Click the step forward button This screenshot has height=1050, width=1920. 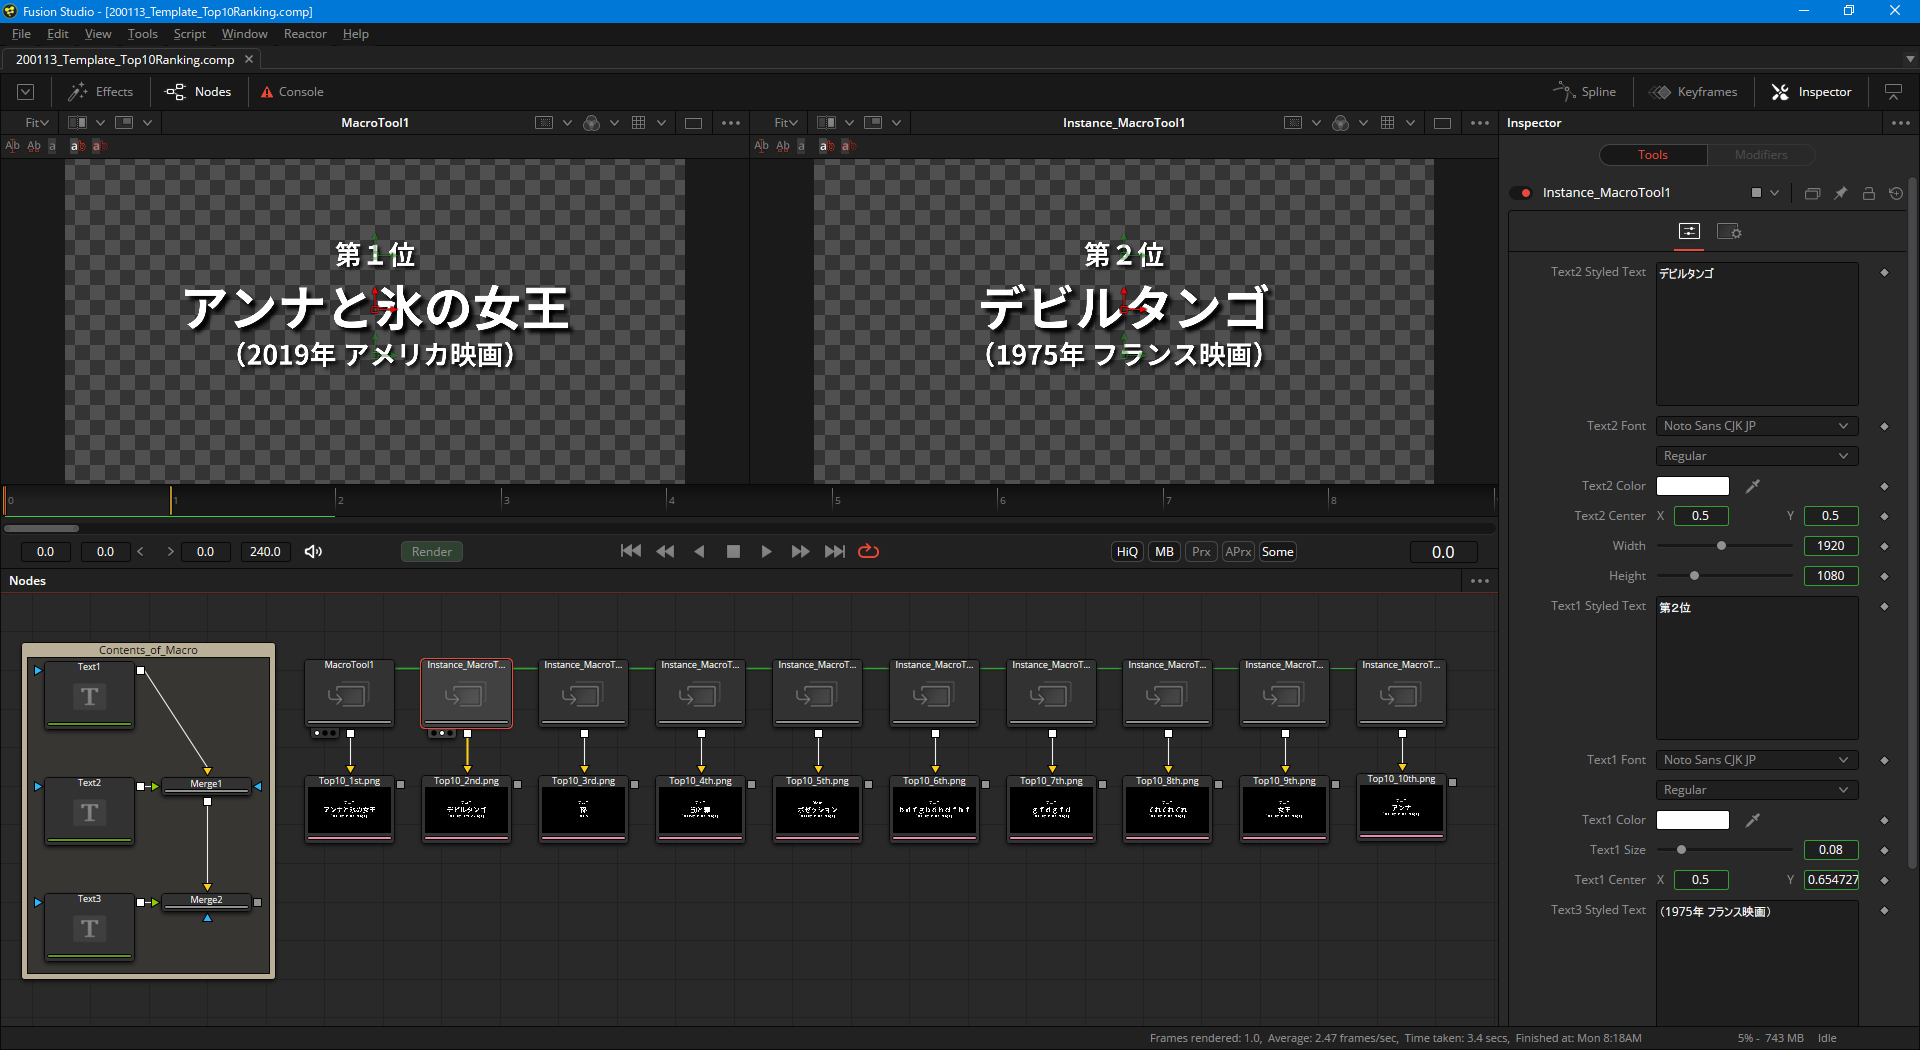(x=800, y=552)
